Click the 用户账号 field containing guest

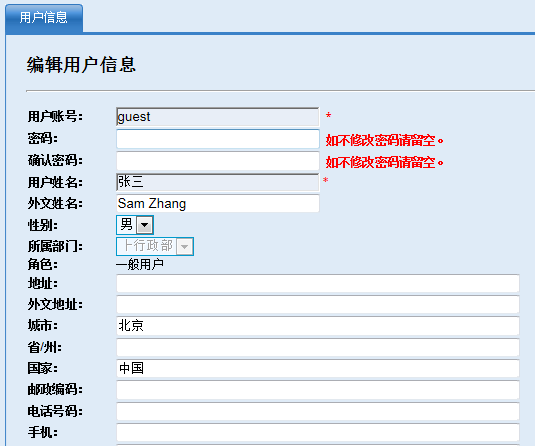coord(218,117)
